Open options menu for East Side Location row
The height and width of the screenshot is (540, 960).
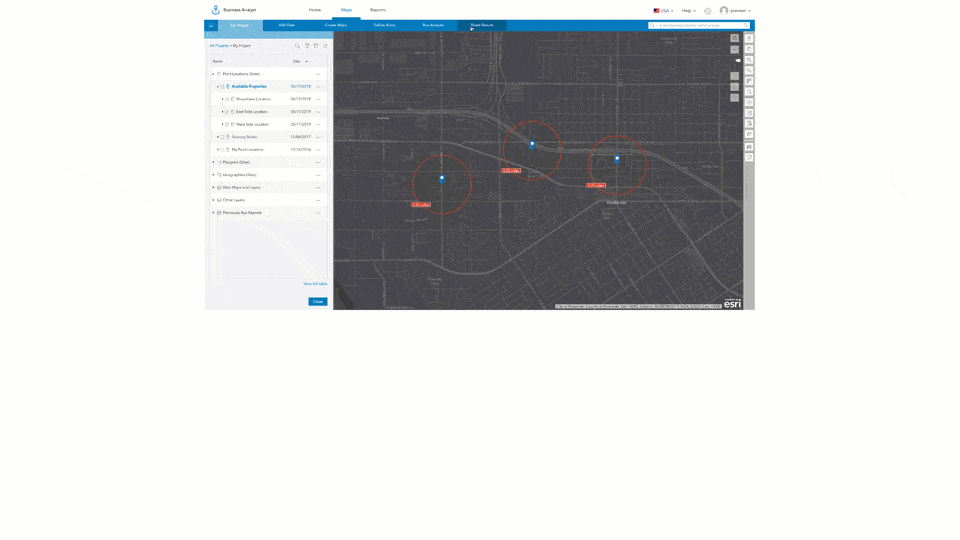[318, 112]
